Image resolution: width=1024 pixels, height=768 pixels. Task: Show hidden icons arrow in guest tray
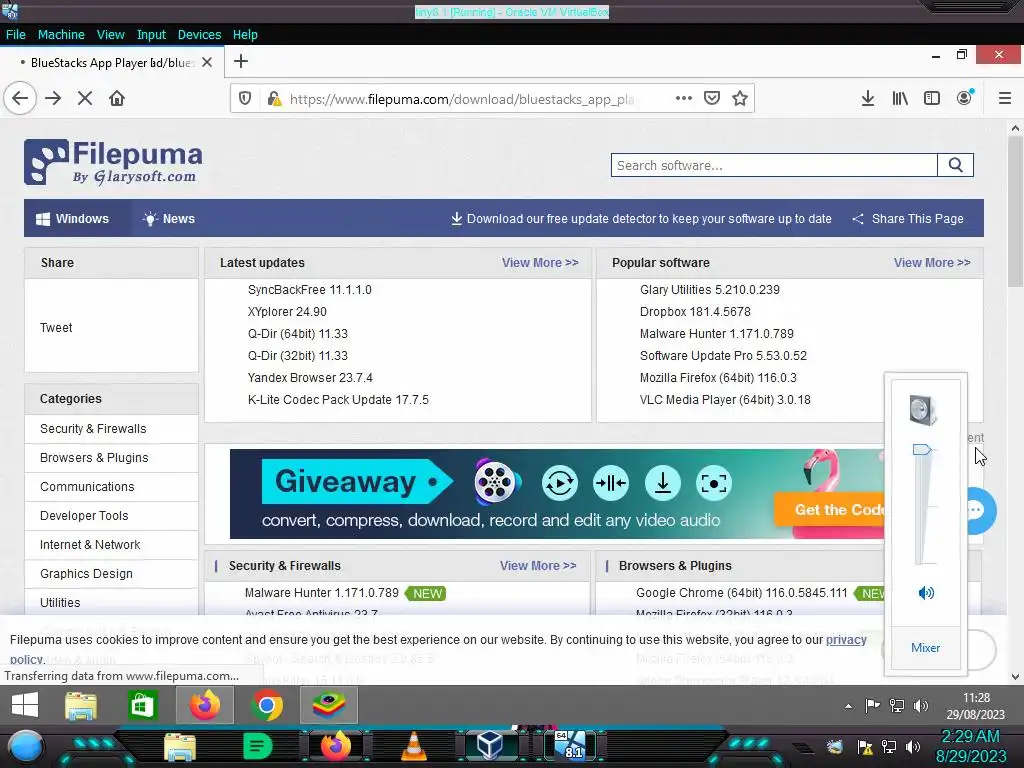(x=848, y=706)
